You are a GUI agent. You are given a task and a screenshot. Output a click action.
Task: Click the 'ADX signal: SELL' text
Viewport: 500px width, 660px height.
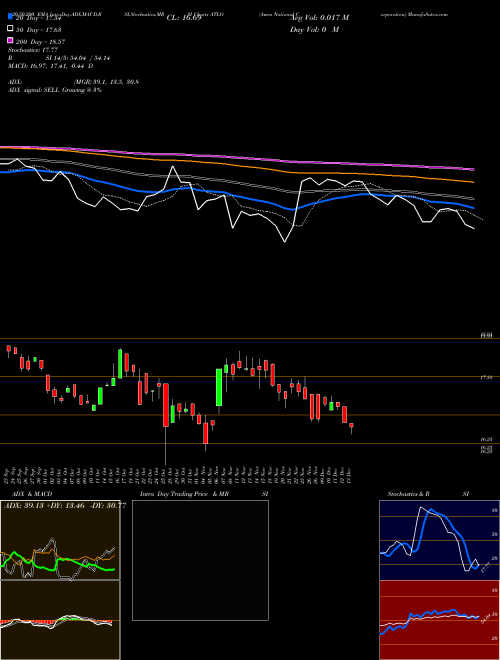click(x=34, y=90)
